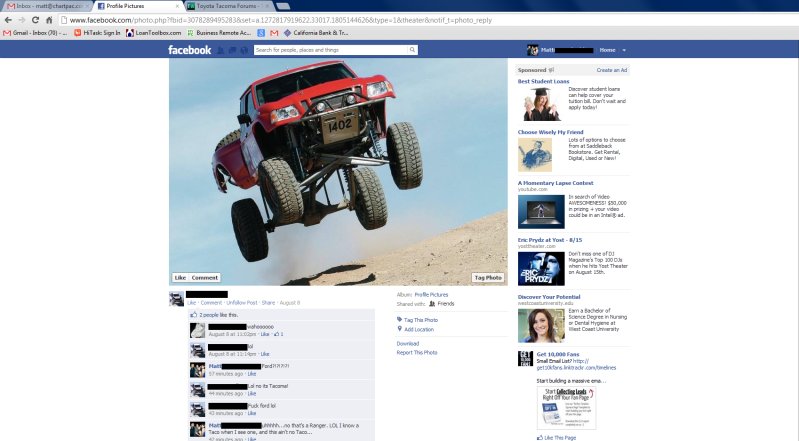
Task: Click the Eric Prydz ad thumbnail
Action: (541, 269)
